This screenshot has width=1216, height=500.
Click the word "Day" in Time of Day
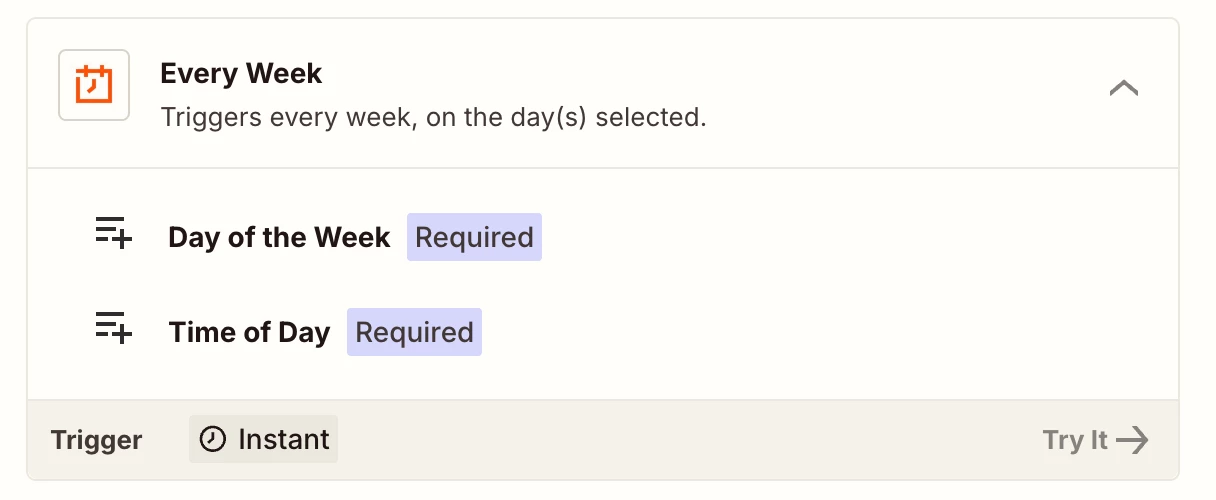[304, 332]
